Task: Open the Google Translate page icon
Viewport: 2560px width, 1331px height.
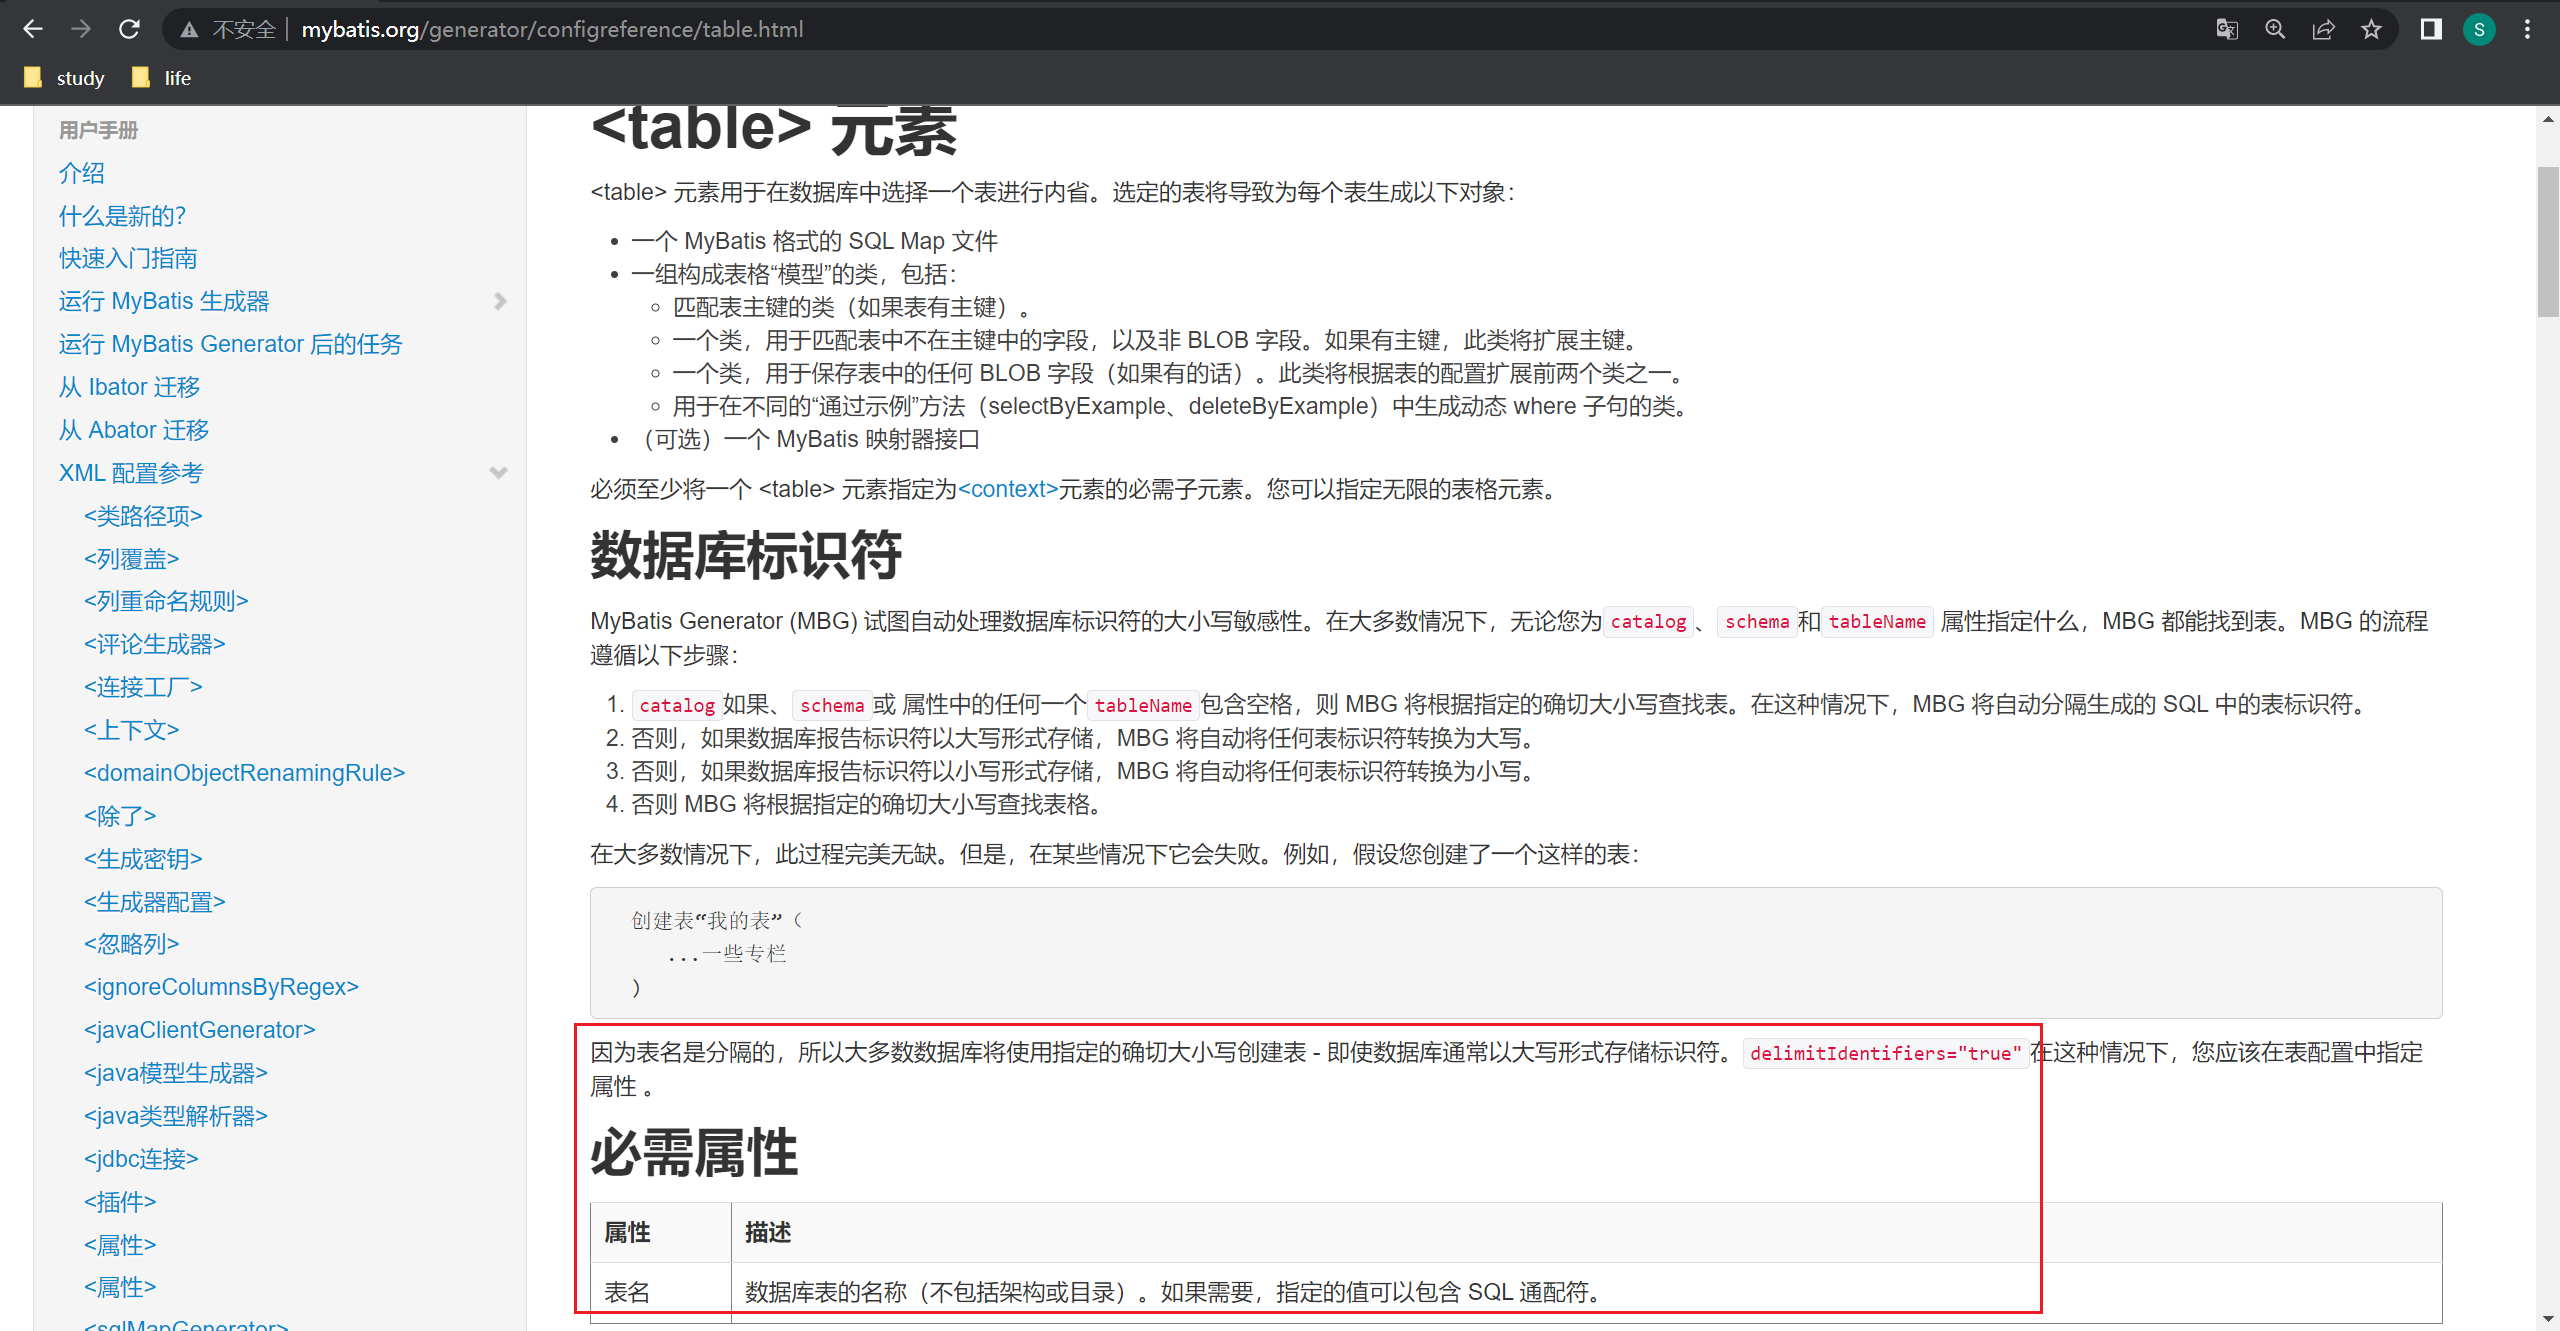Action: coord(2227,29)
